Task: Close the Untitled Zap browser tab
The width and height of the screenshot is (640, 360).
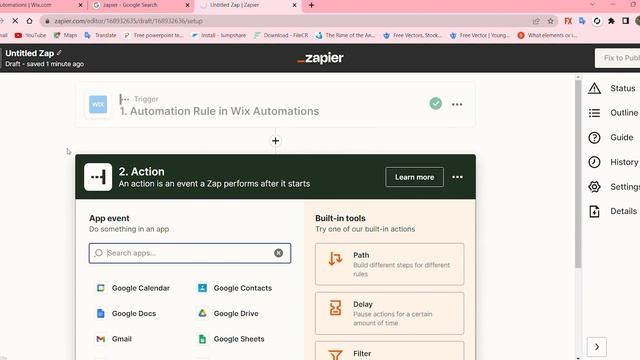Action: [294, 5]
